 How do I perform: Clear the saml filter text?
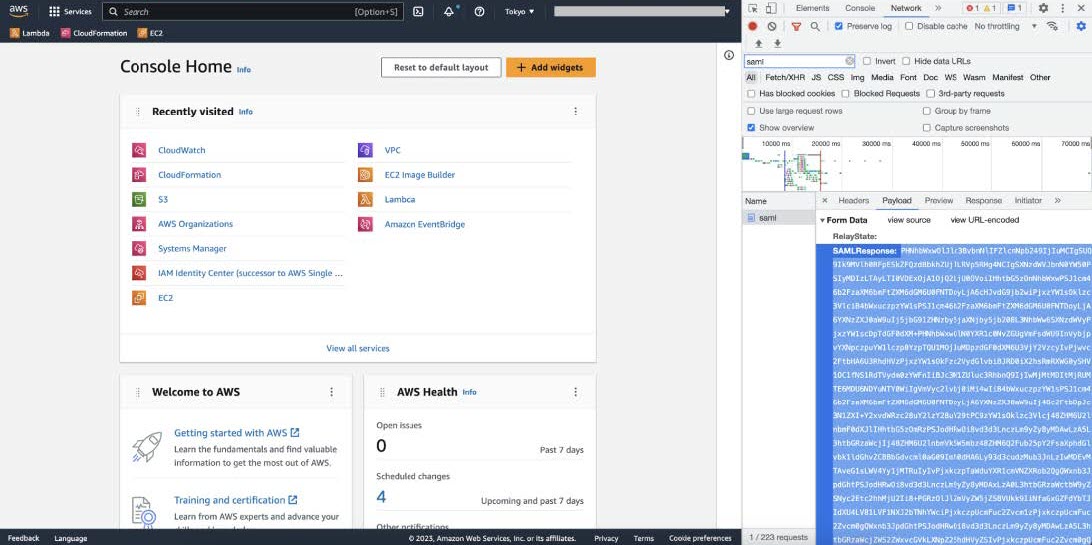pos(850,61)
